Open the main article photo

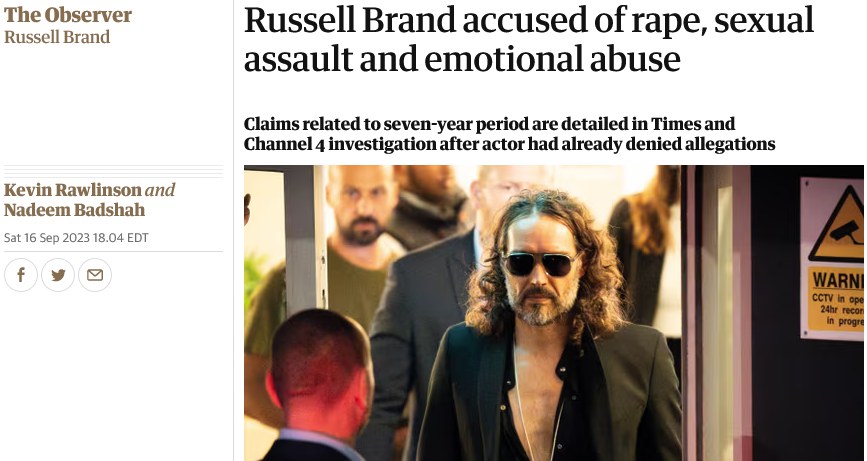(x=553, y=313)
